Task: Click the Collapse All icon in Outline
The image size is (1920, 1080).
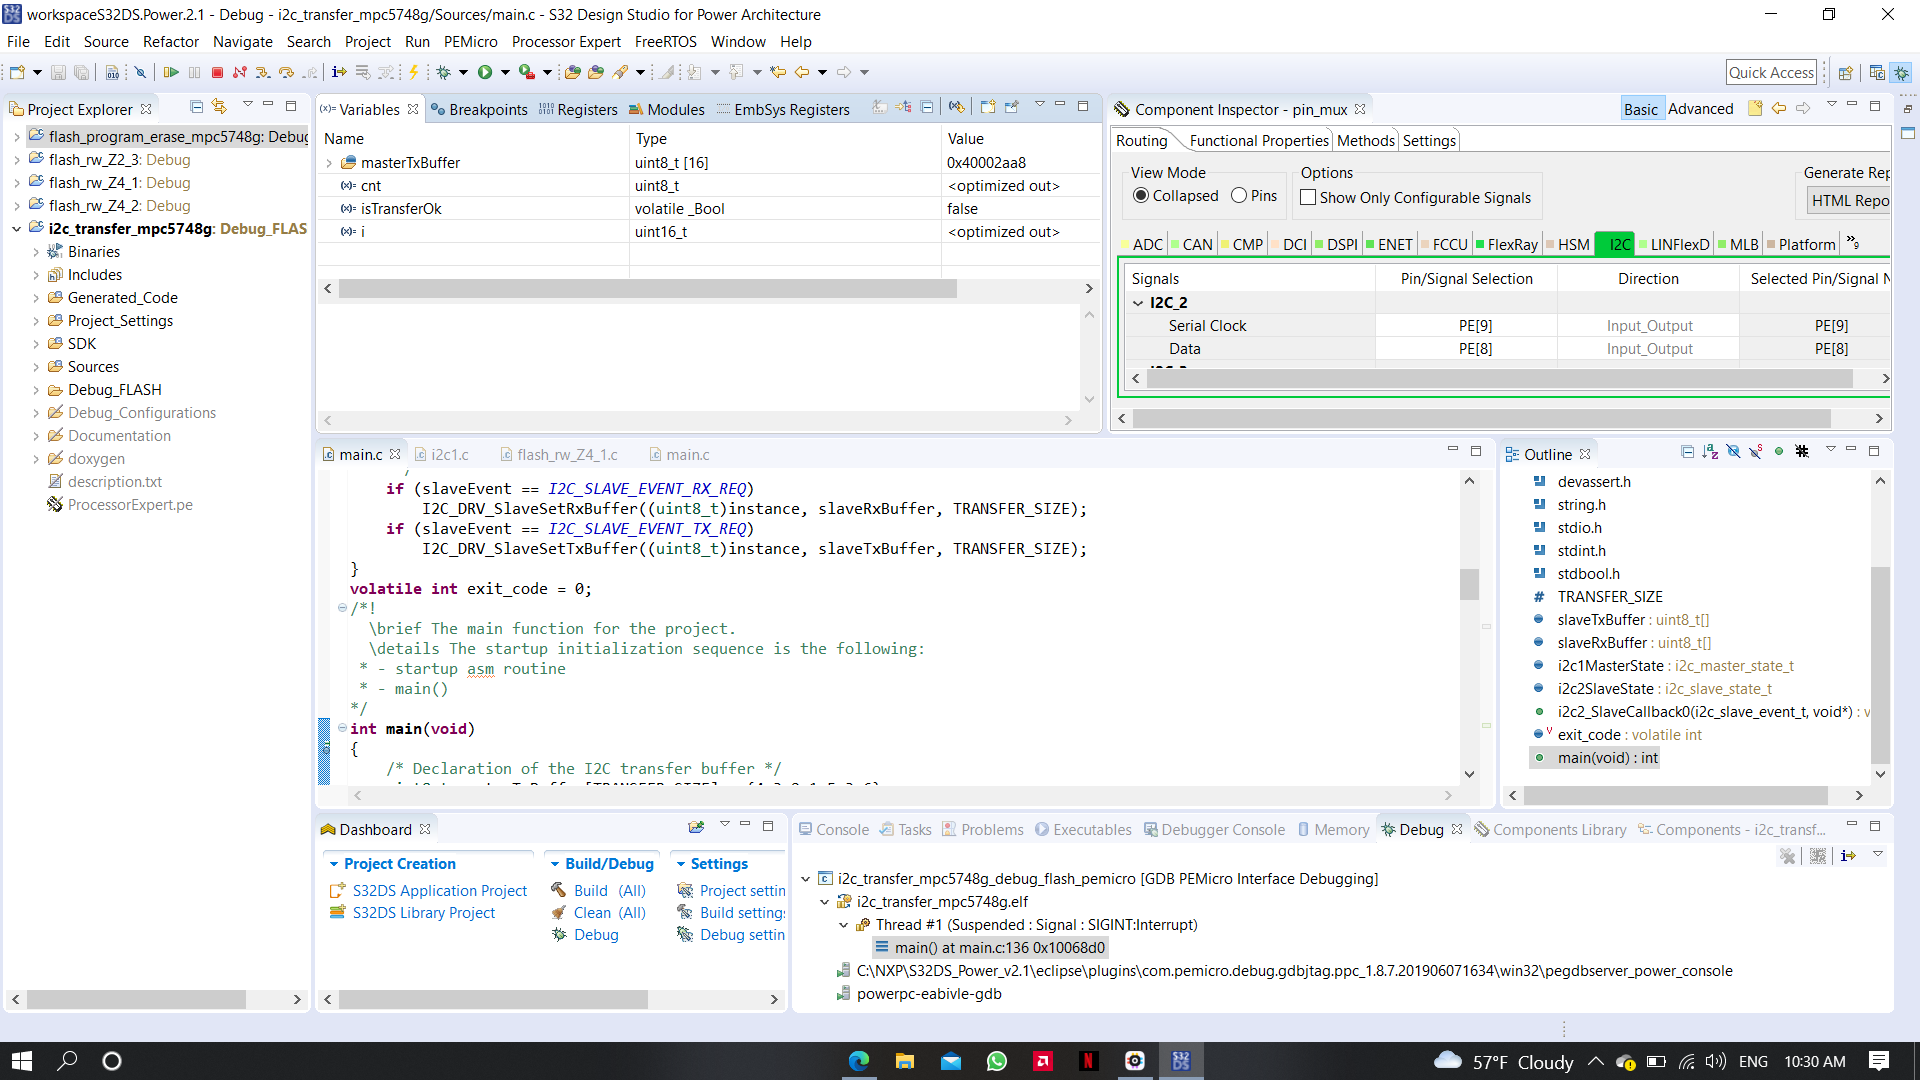Action: pos(1687,452)
